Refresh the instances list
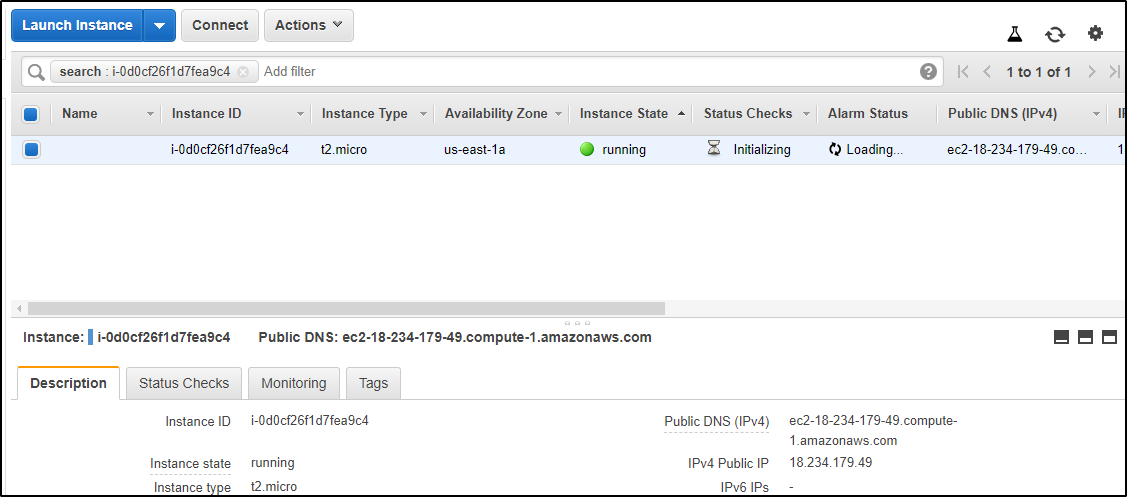Viewport: 1127px width, 497px height. click(1055, 34)
